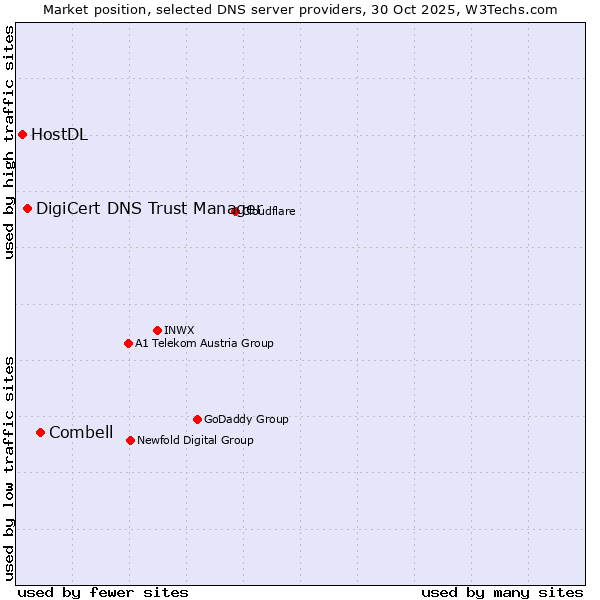Click the 'used by many sites' axis label
Image resolution: width=600 pixels, height=600 pixels.
click(x=502, y=592)
